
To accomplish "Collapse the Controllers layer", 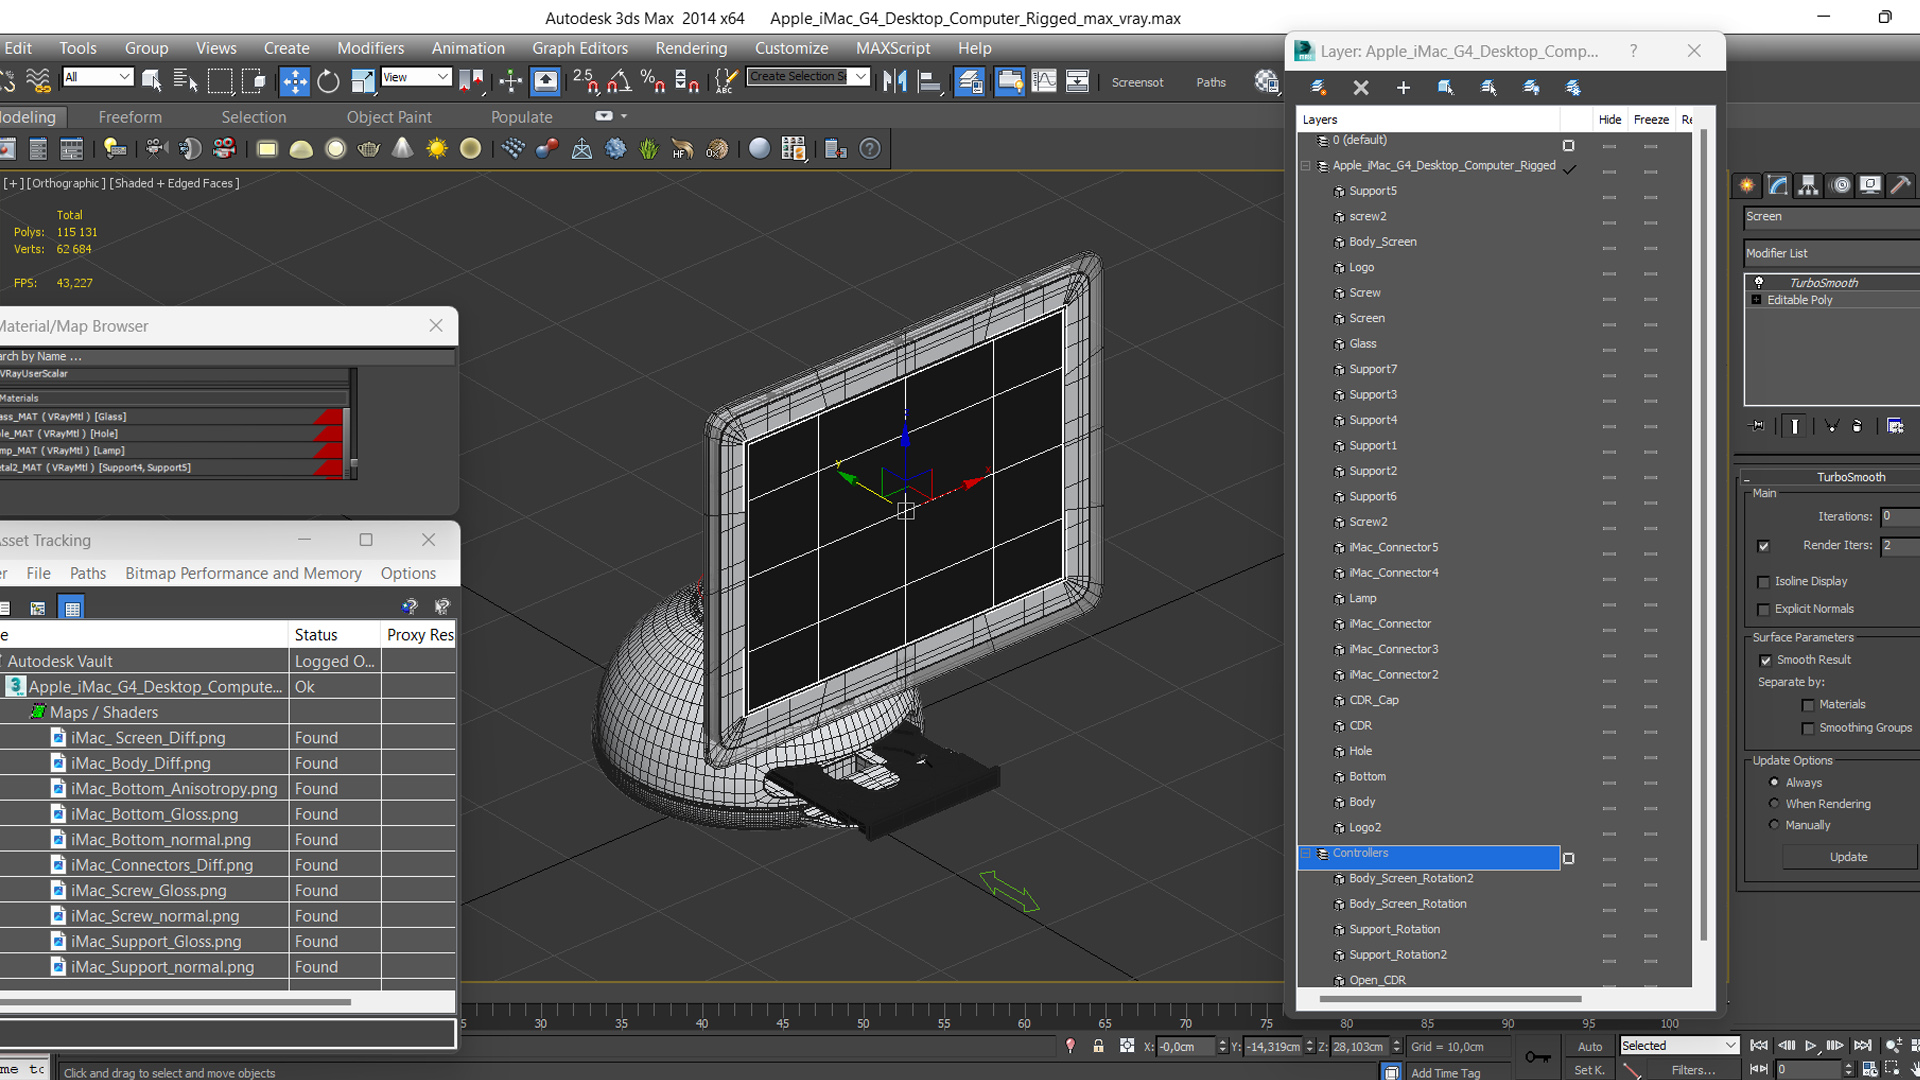I will point(1306,853).
